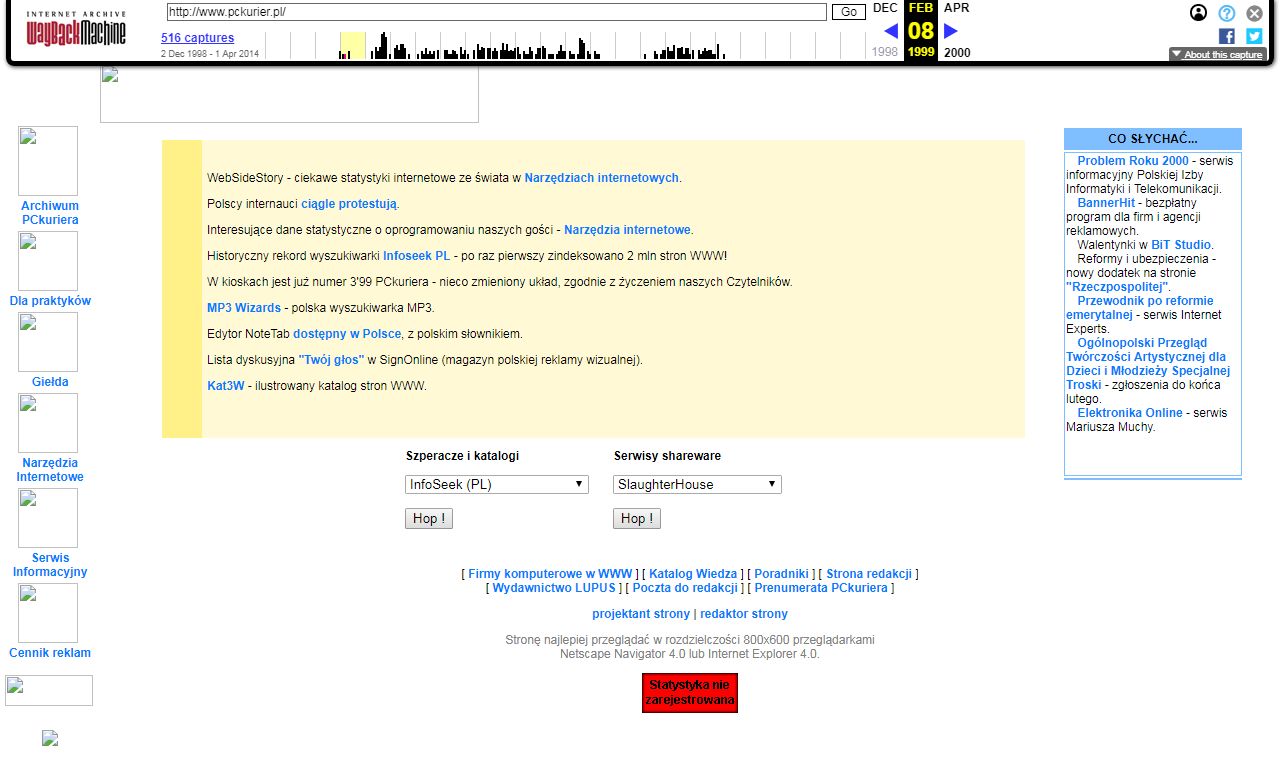The image size is (1280, 768).
Task: Go to previous capture with left arrow
Action: (x=891, y=31)
